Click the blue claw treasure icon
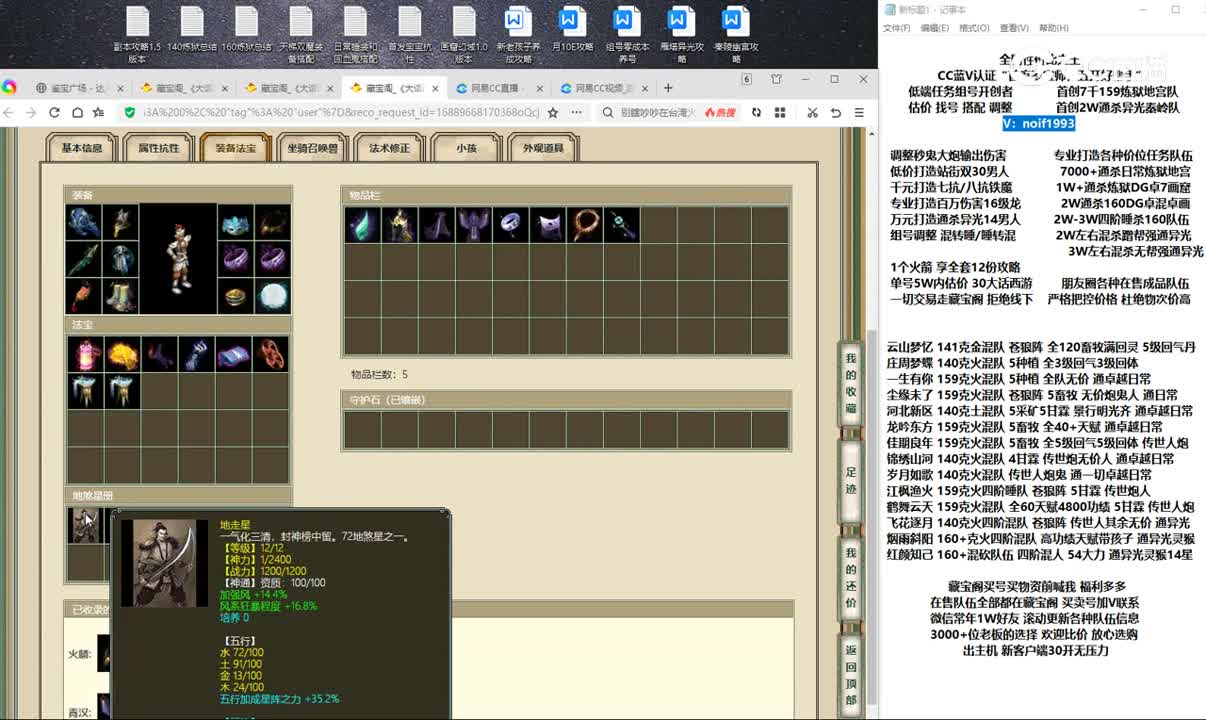Screen dimensions: 1206x720 pyautogui.click(x=196, y=354)
